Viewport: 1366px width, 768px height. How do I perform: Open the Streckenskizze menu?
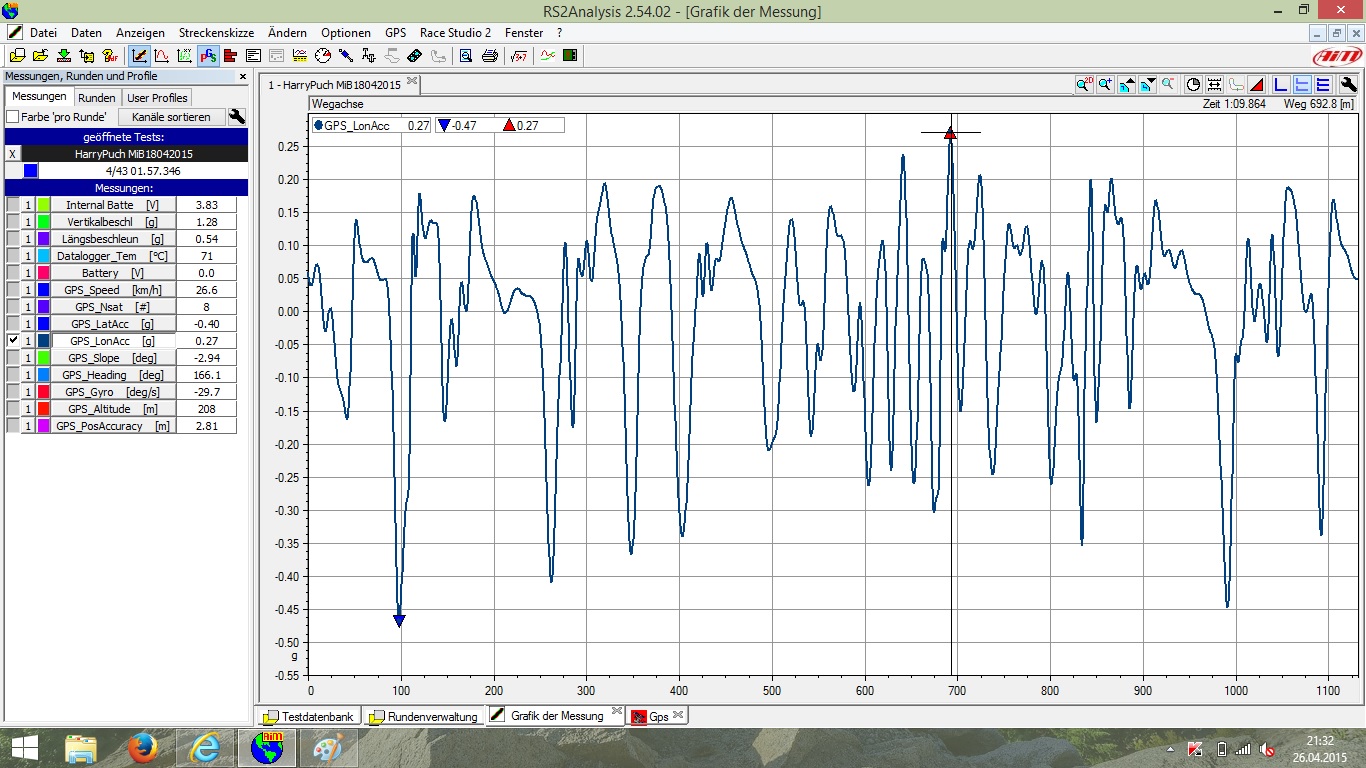(216, 33)
